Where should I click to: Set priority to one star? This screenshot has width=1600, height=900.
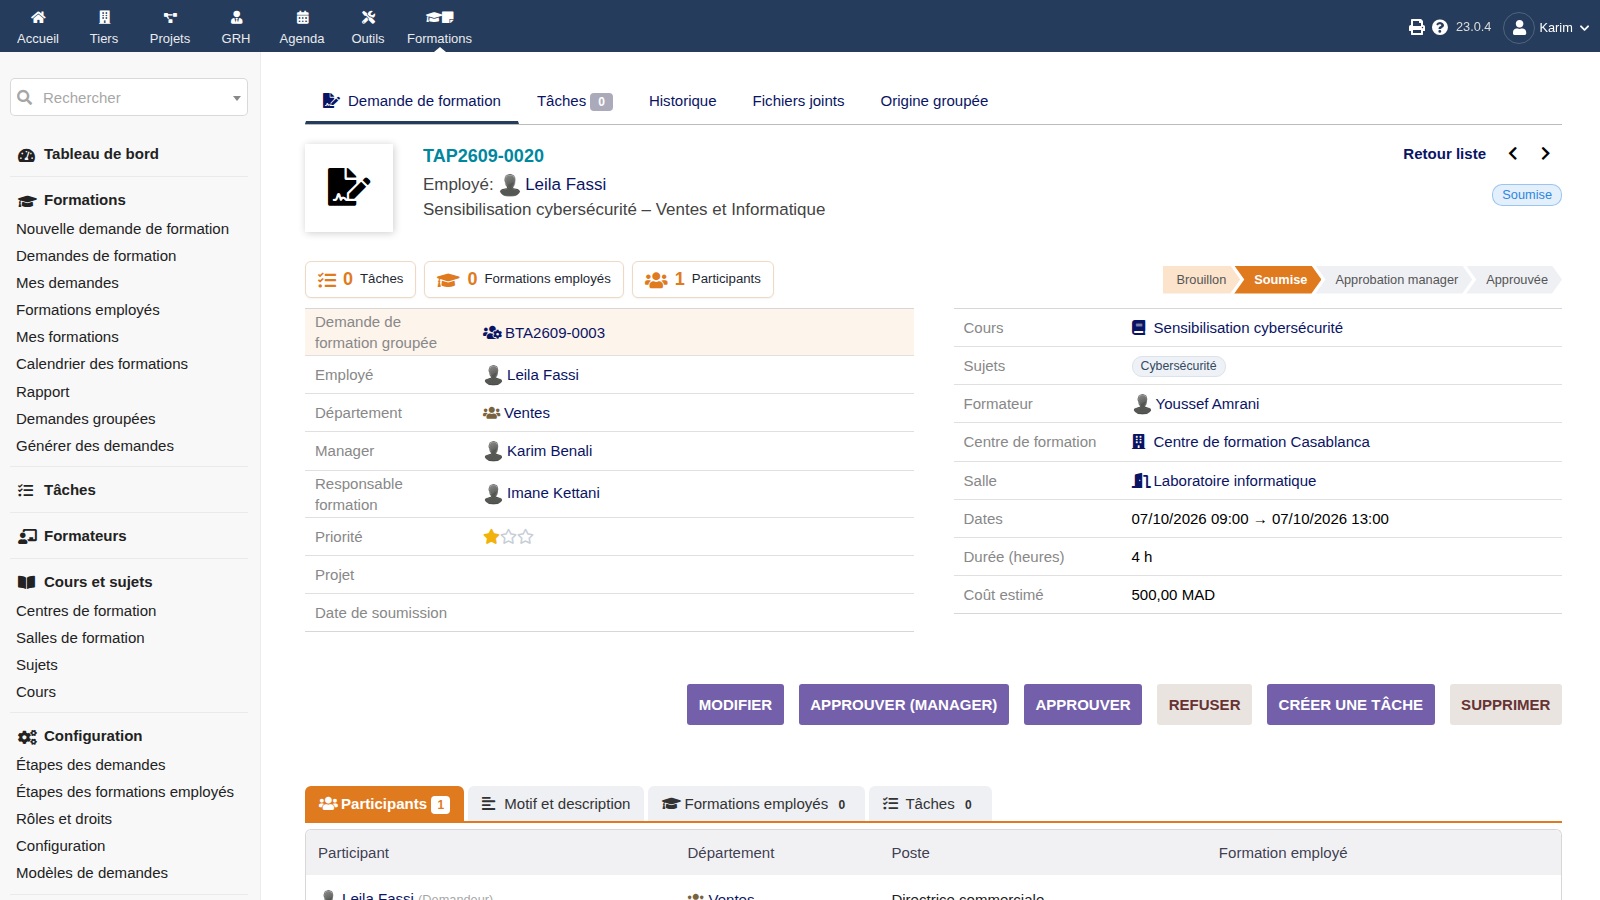point(491,537)
